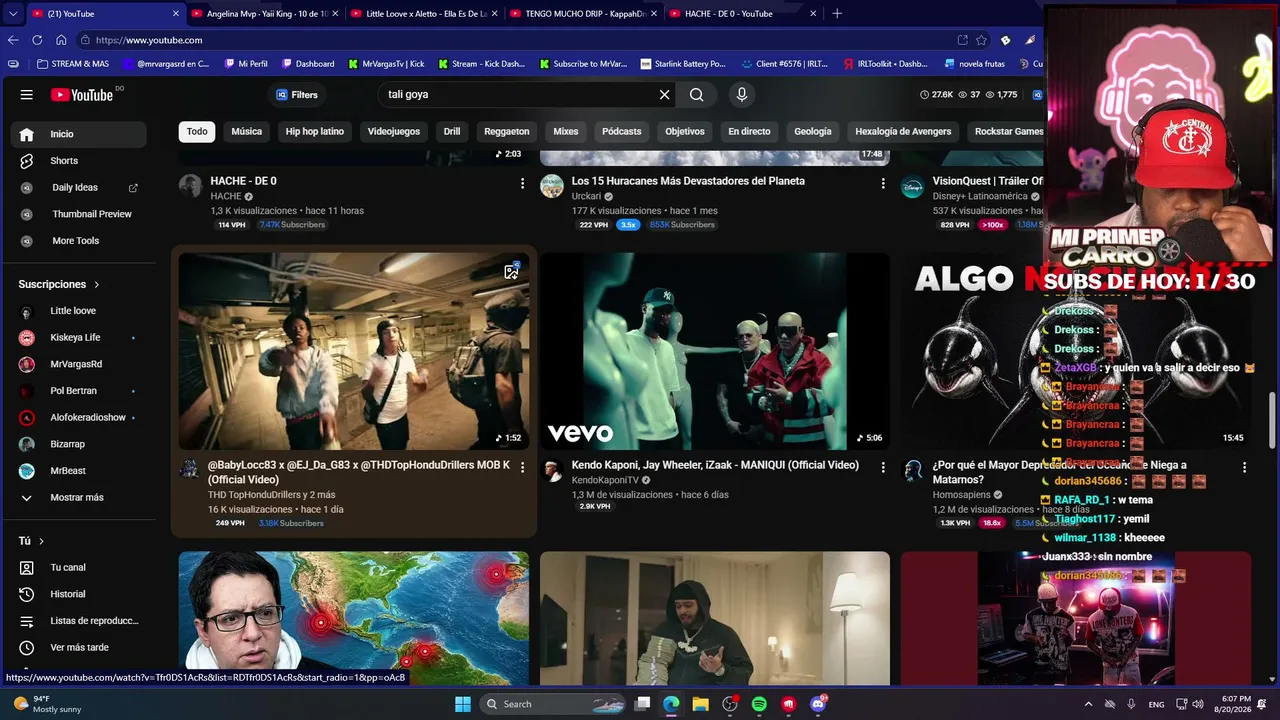Open a new browser tab
Viewport: 1280px width, 720px height.
pyautogui.click(x=837, y=14)
